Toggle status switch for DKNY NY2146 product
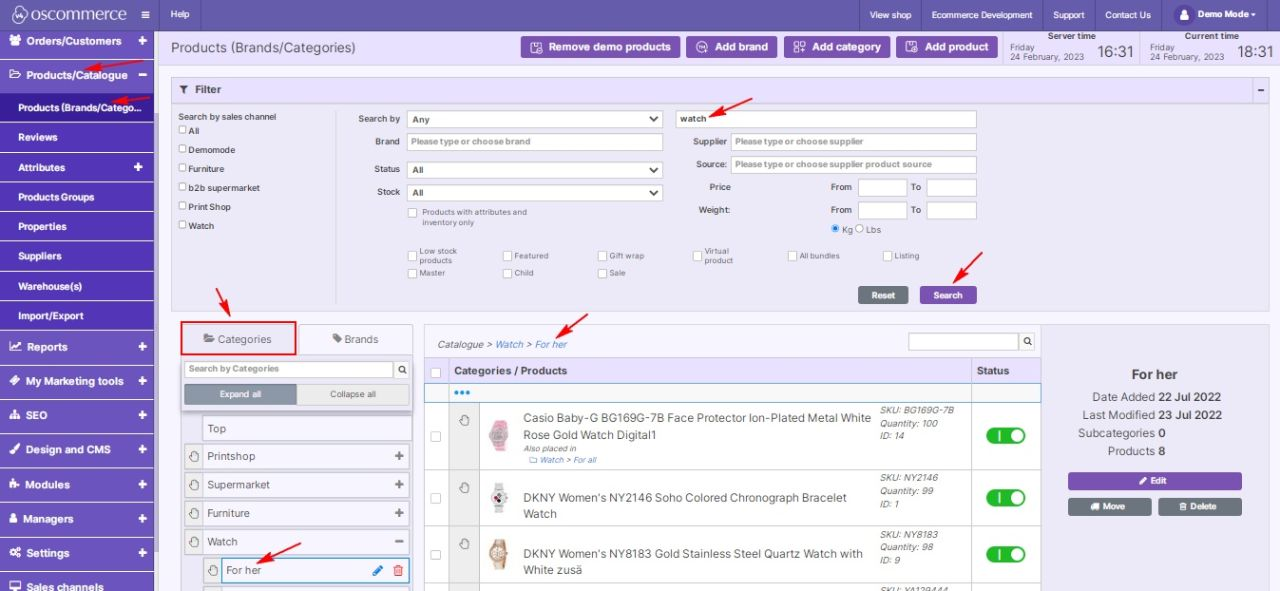The width and height of the screenshot is (1280, 591). tap(1006, 498)
